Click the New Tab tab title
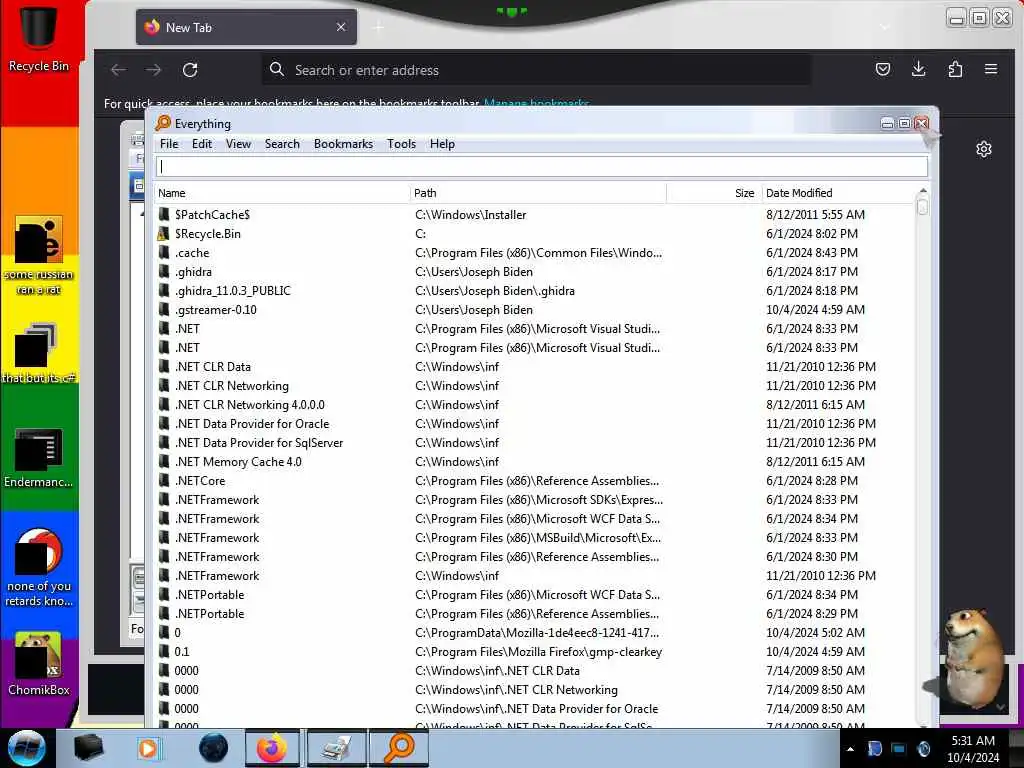Image resolution: width=1024 pixels, height=768 pixels. click(189, 27)
